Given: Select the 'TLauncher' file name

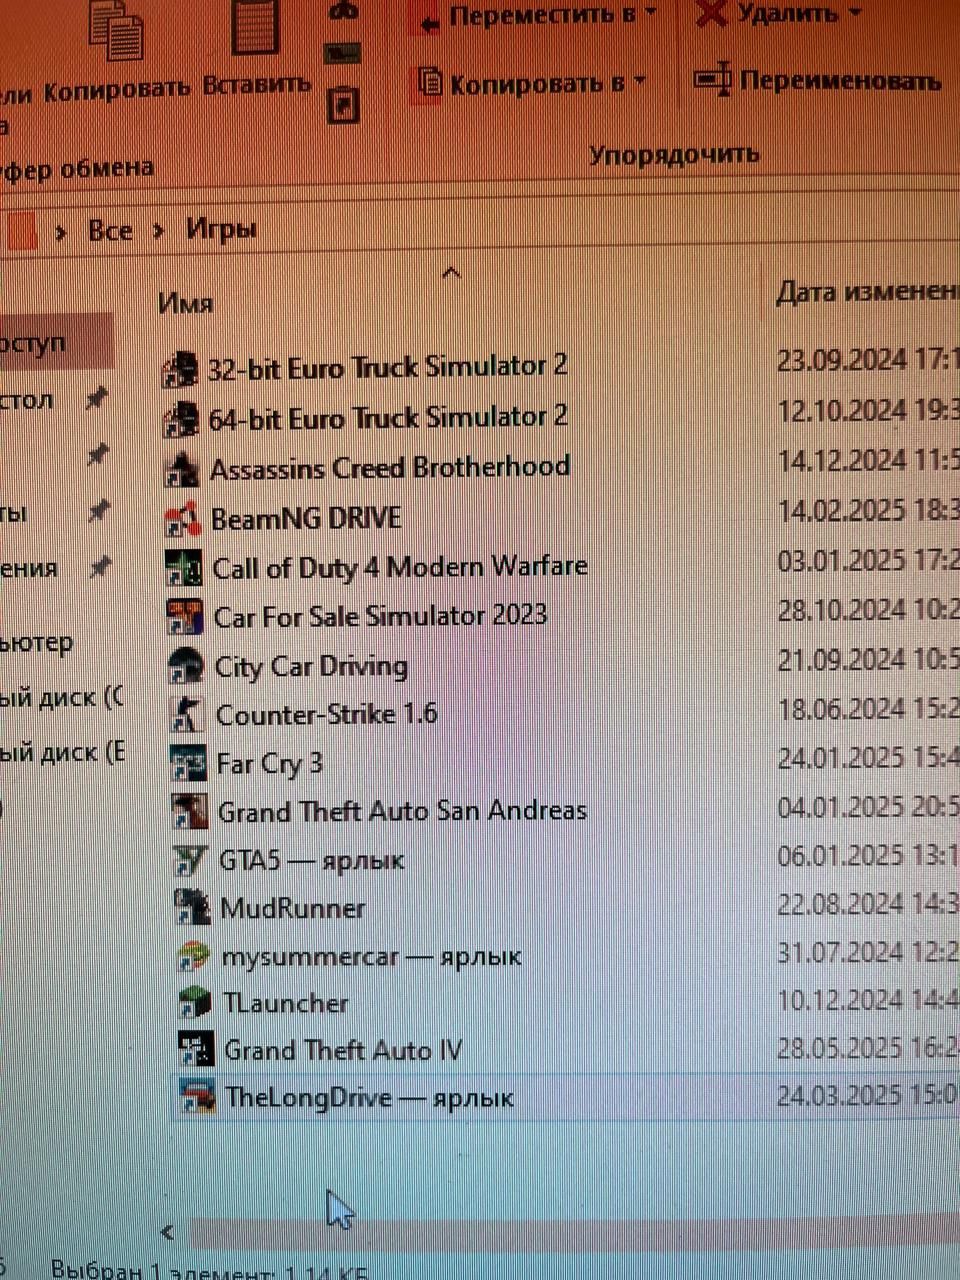Looking at the screenshot, I should tap(285, 1003).
